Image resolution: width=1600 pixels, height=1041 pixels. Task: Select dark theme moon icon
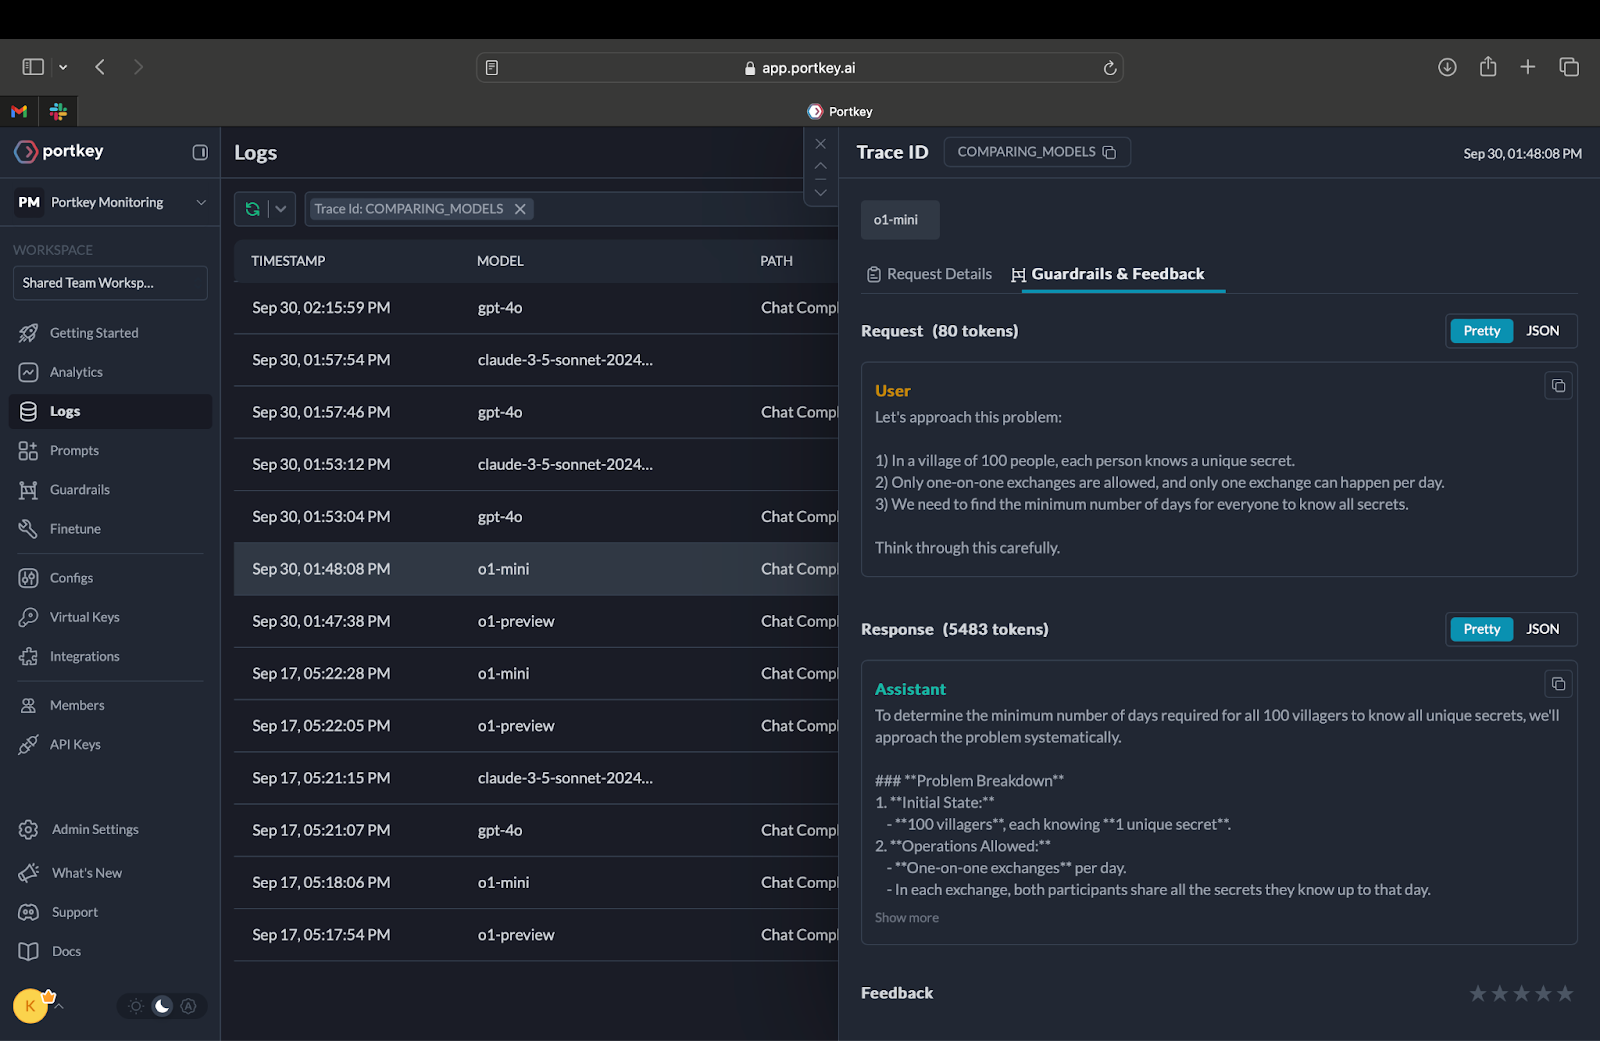162,1006
